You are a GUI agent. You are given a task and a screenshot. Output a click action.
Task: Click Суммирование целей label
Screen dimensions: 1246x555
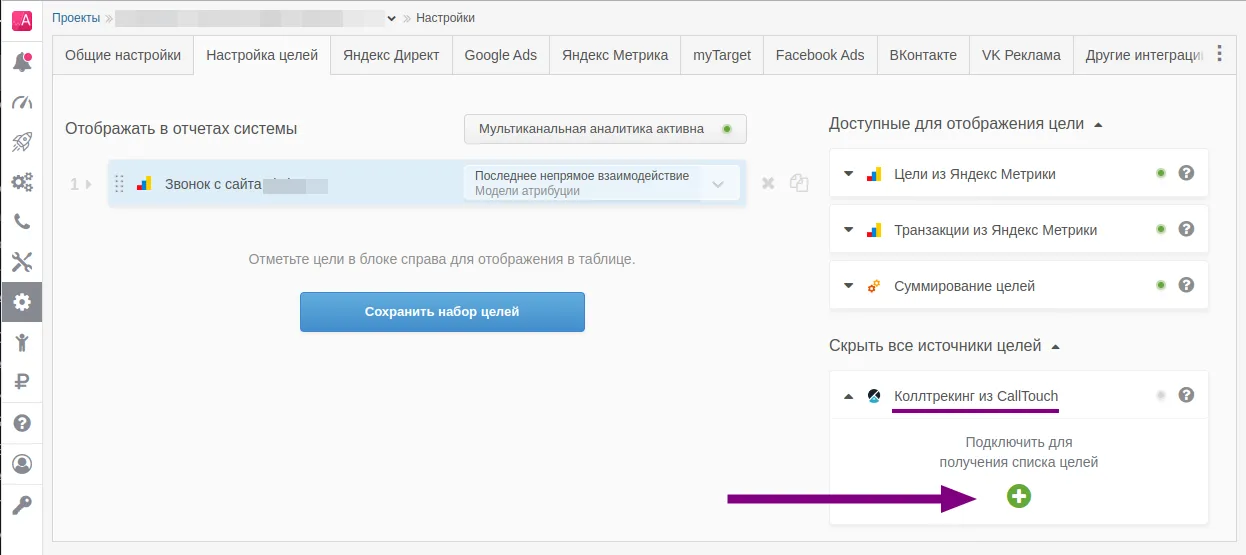964,286
